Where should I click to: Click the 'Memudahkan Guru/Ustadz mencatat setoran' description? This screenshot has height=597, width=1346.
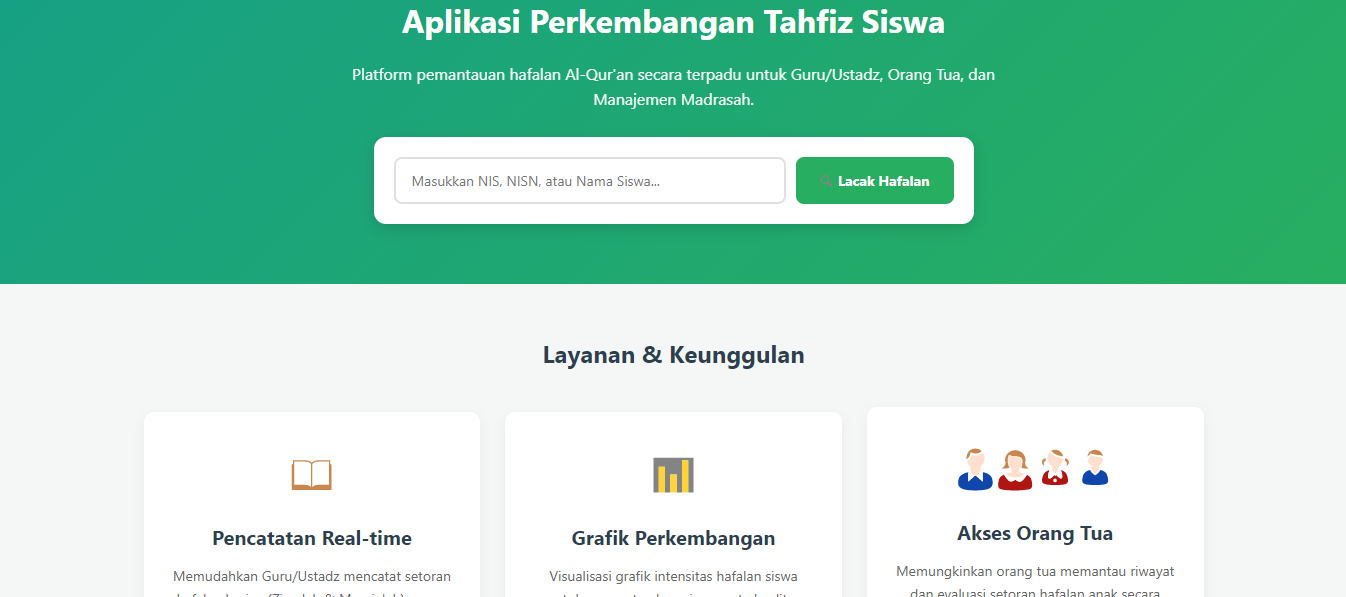coord(312,583)
